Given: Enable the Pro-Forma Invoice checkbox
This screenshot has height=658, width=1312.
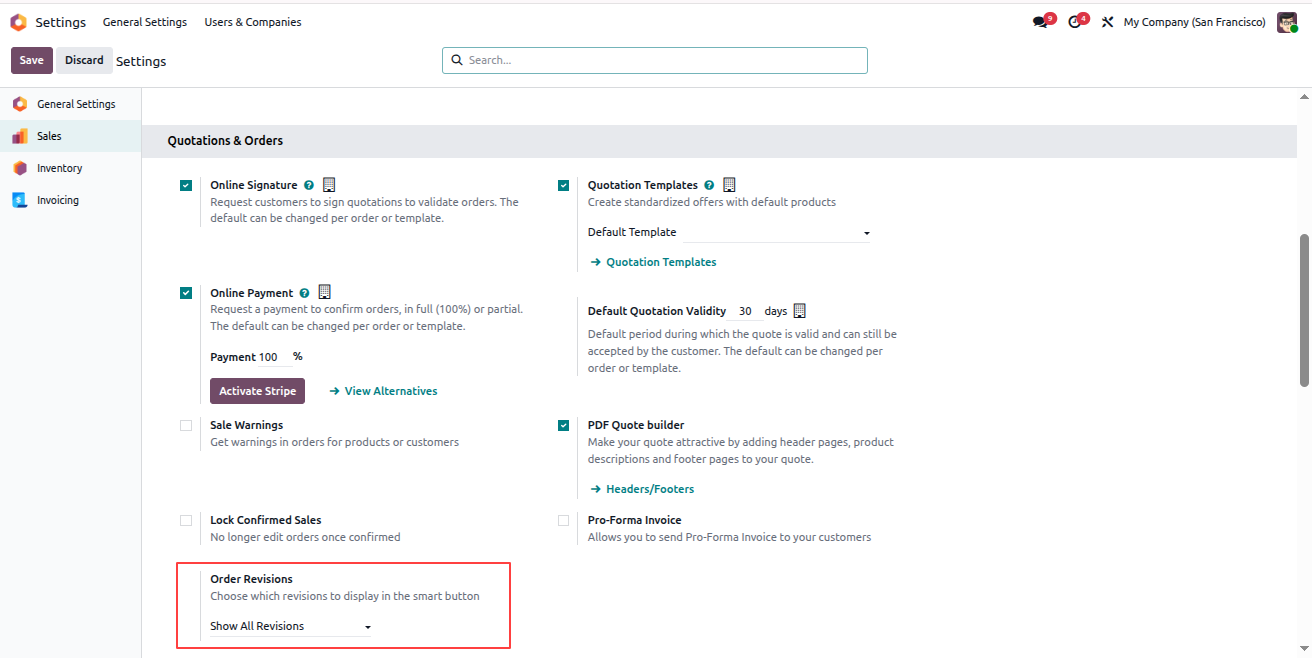Looking at the screenshot, I should click(564, 520).
